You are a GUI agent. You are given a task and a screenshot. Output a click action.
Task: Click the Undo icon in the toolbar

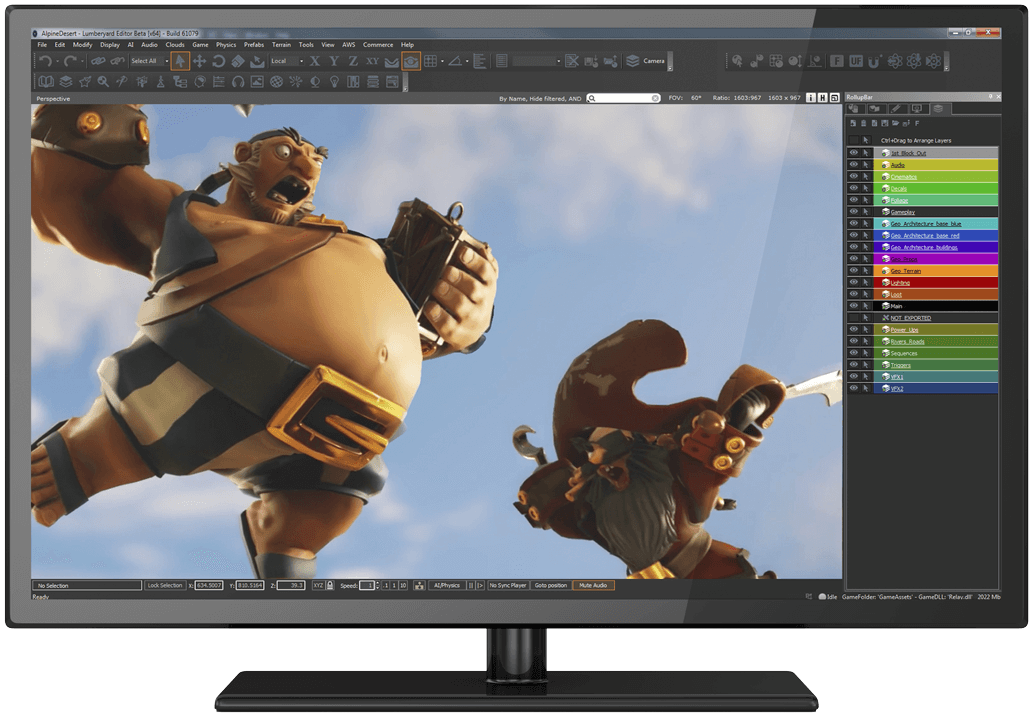[45, 61]
